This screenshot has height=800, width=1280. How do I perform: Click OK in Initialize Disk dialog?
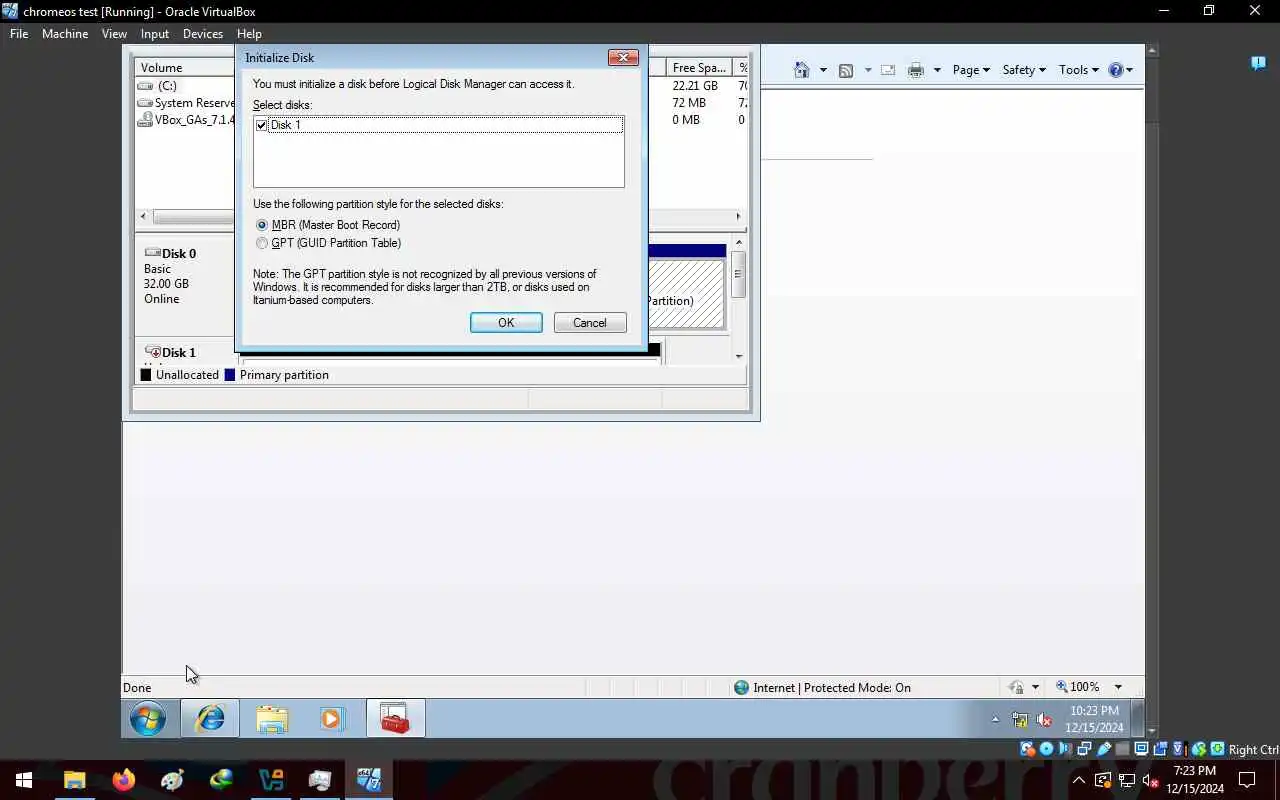(x=506, y=323)
